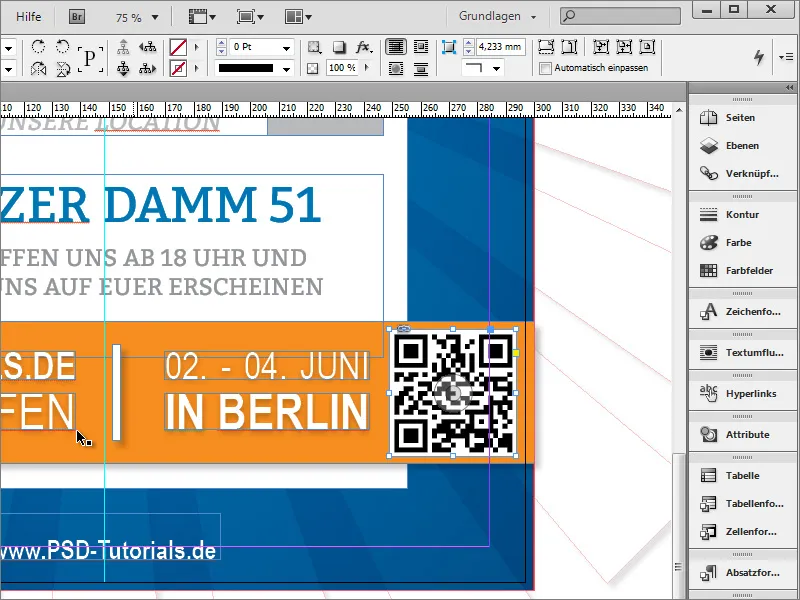Expand stroke color flyout arrow
Viewport: 800px width, 600px height.
[196, 68]
